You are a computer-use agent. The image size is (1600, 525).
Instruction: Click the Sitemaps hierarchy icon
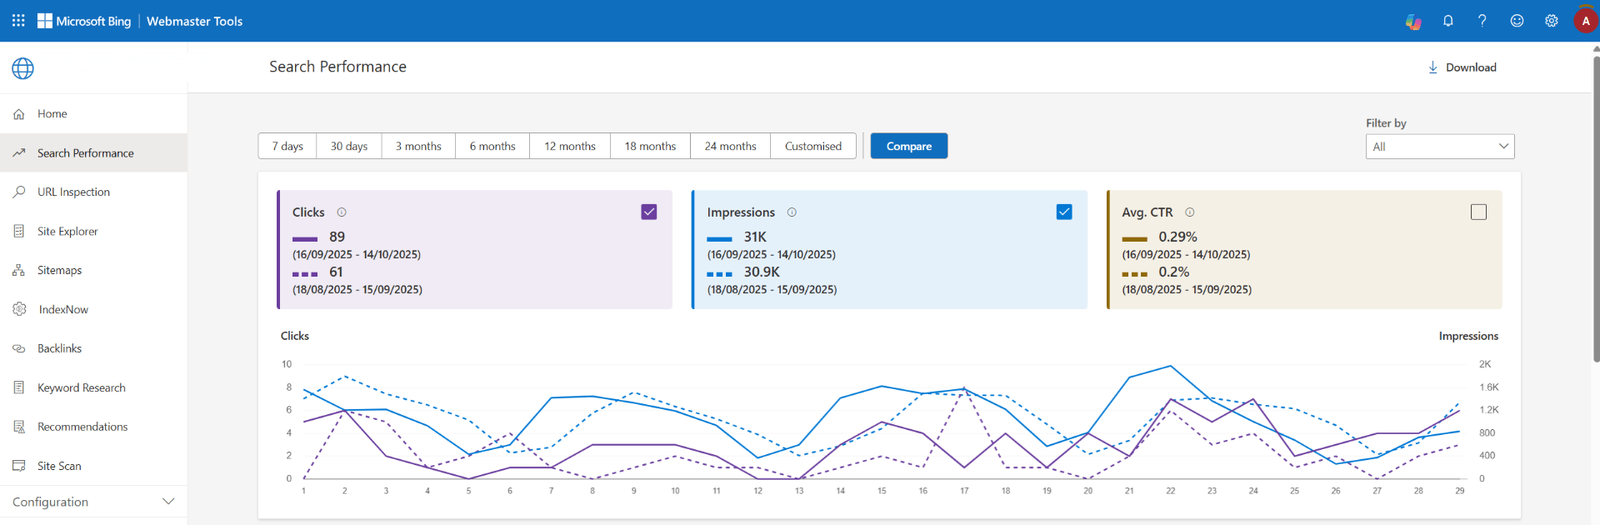click(x=19, y=270)
